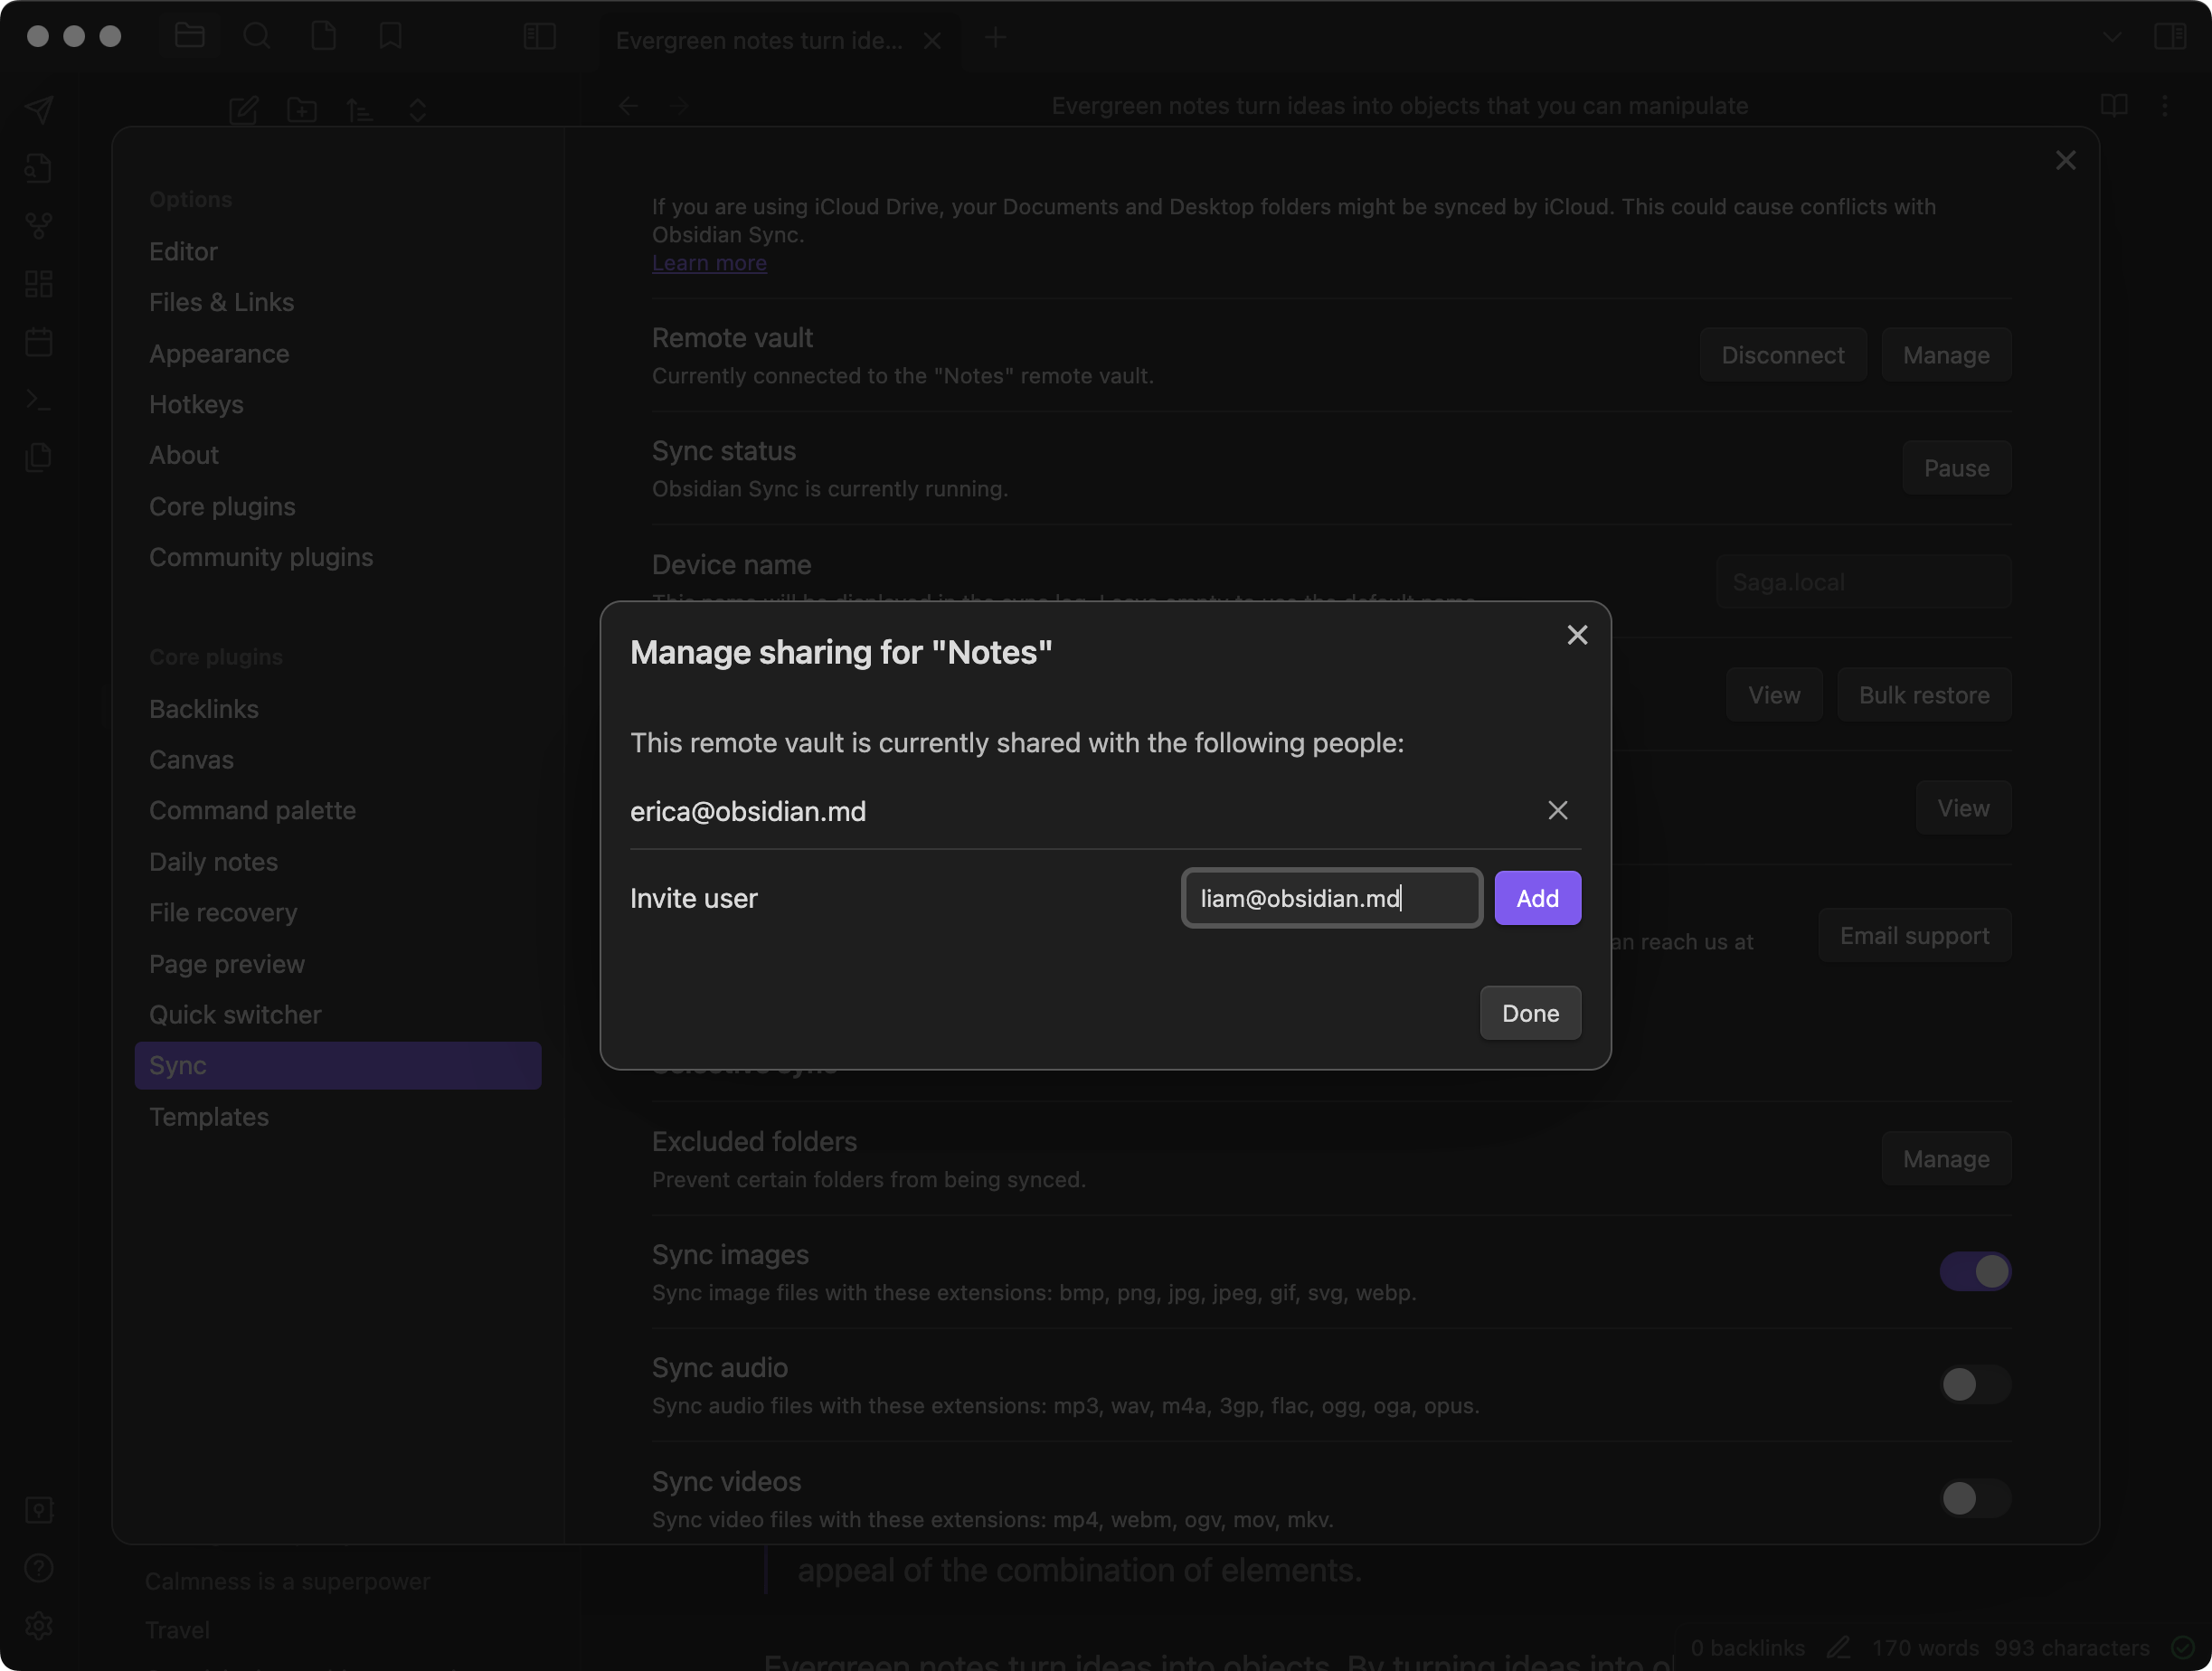This screenshot has width=2212, height=1671.
Task: Create a new folder in the file explorer
Action: click(301, 110)
